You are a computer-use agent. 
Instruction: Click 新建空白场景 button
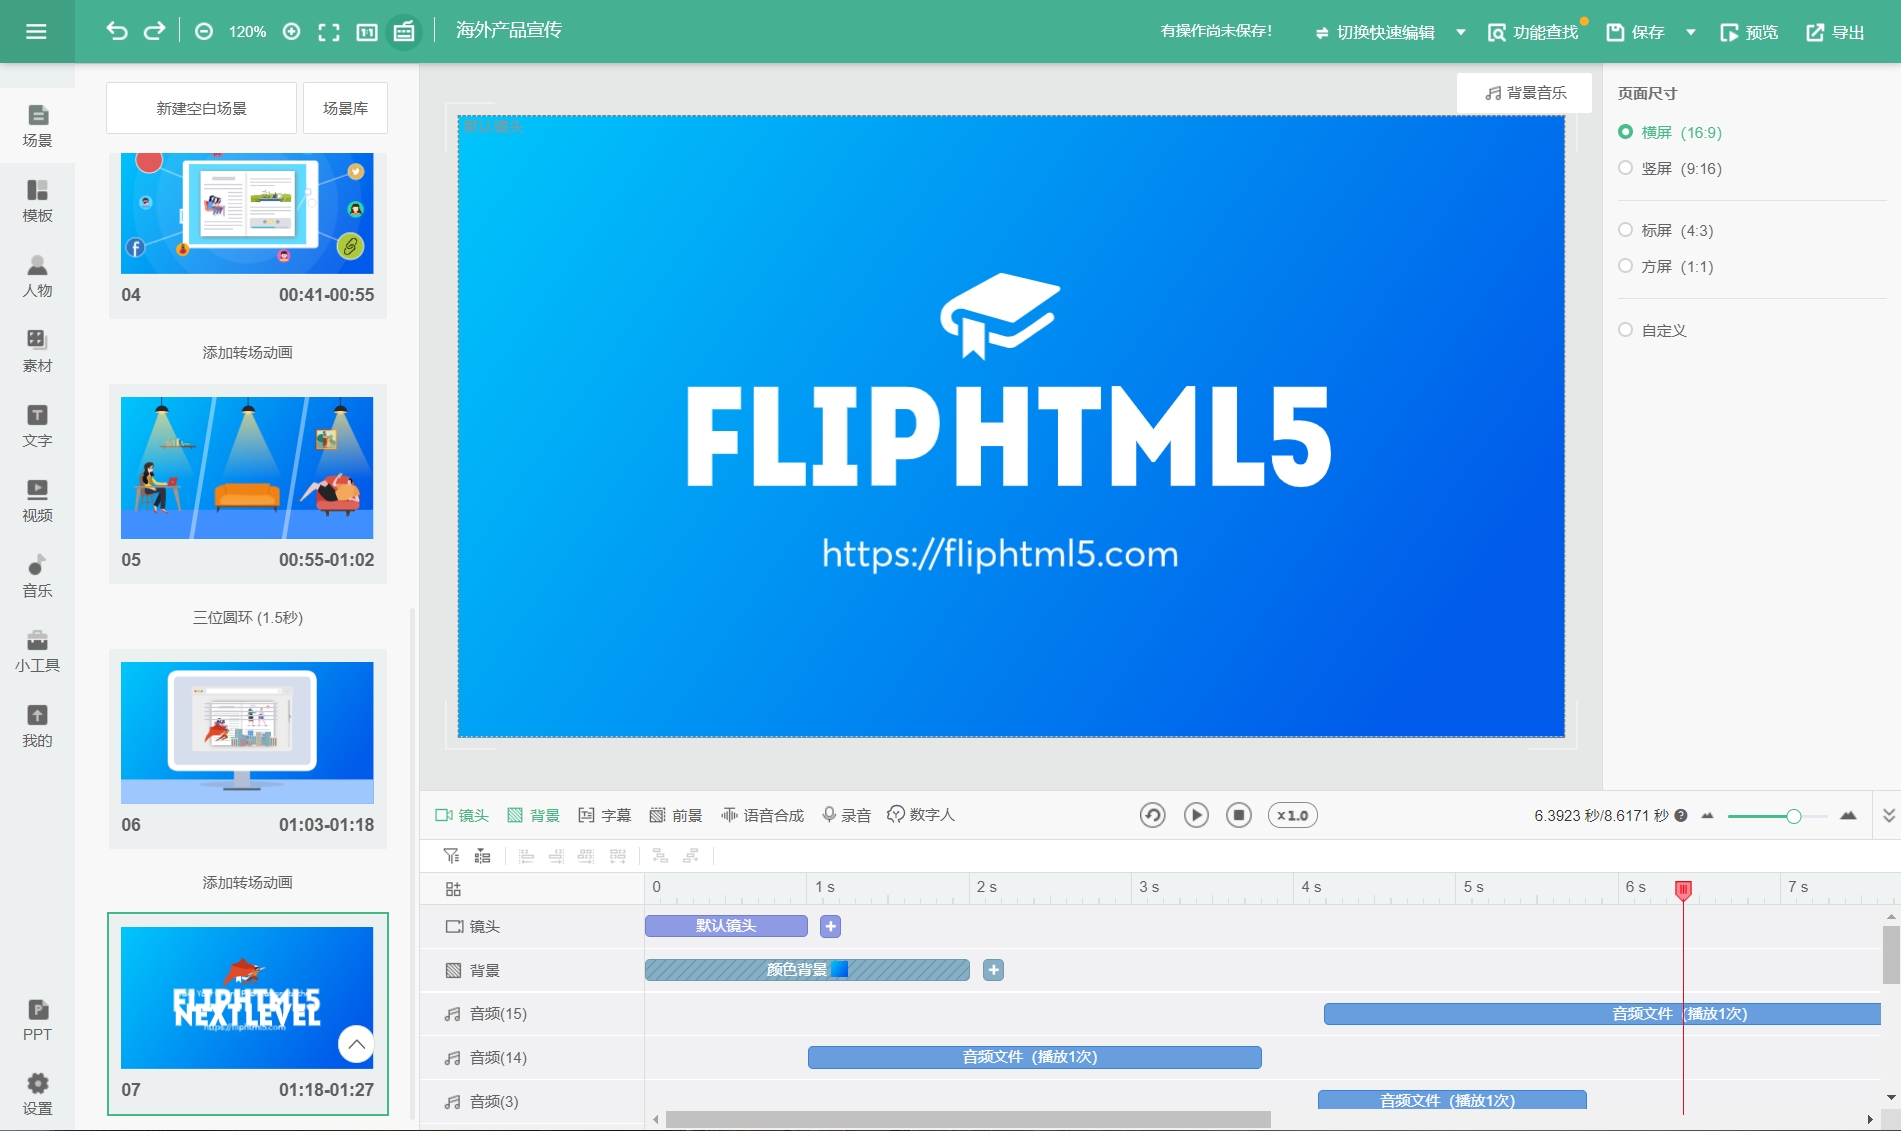(x=201, y=108)
